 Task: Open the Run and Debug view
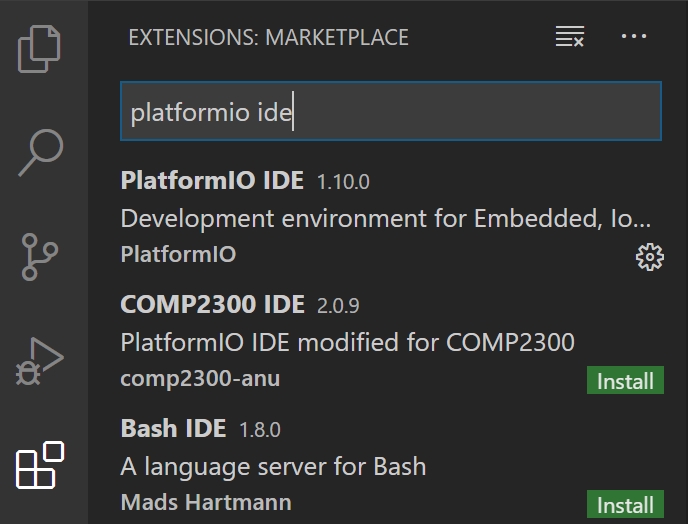click(40, 361)
